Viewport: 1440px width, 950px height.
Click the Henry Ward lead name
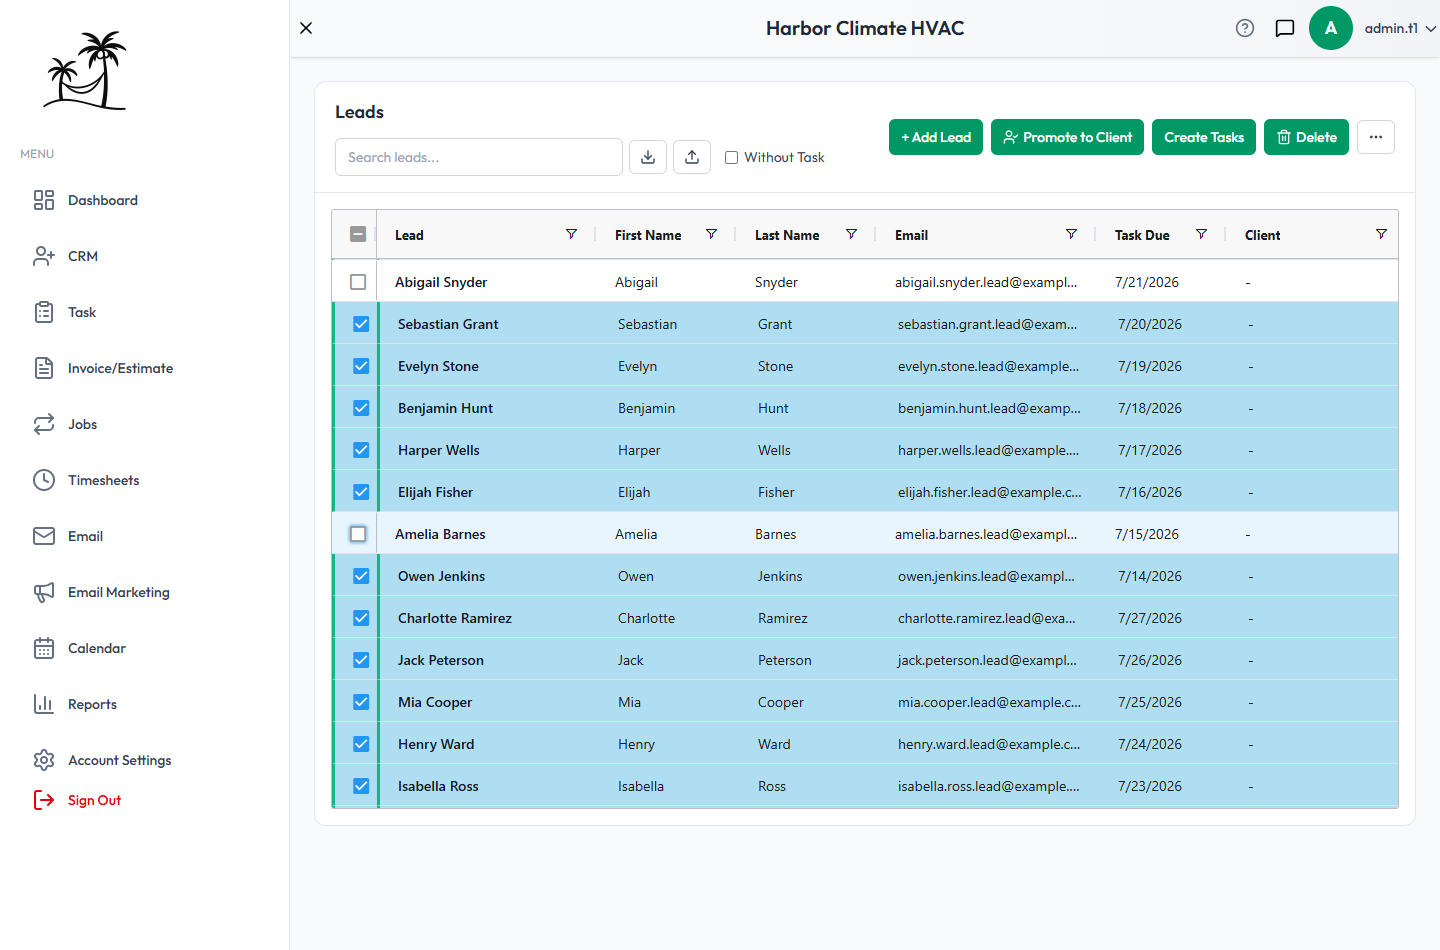coord(436,744)
